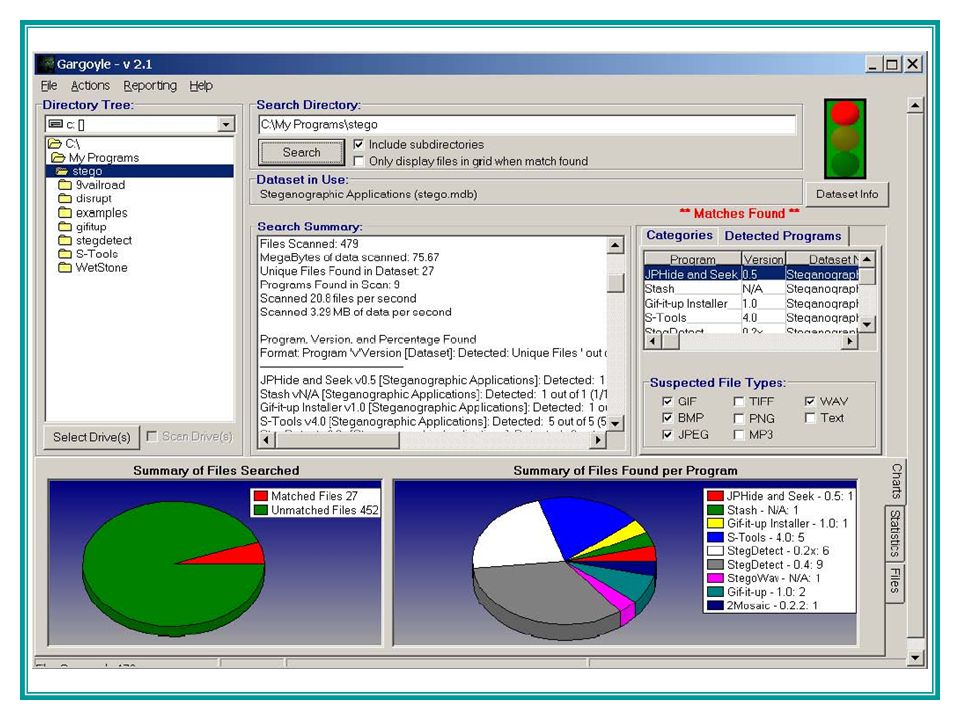The height and width of the screenshot is (720, 960).
Task: Click red Matched Files legend swatch
Action: pos(261,496)
